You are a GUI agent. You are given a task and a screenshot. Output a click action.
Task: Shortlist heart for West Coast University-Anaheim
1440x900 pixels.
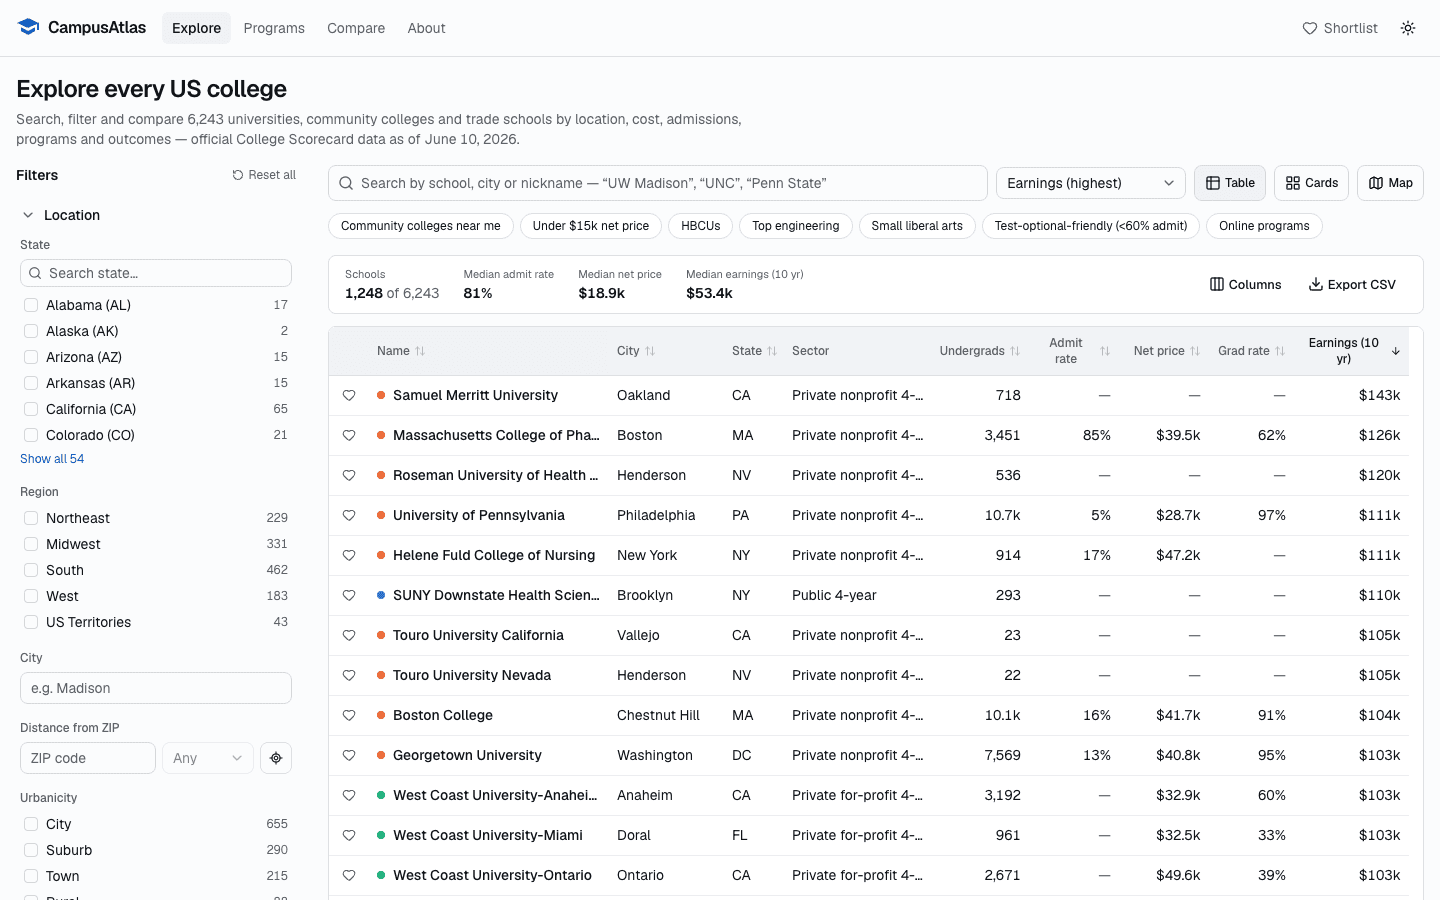(349, 795)
